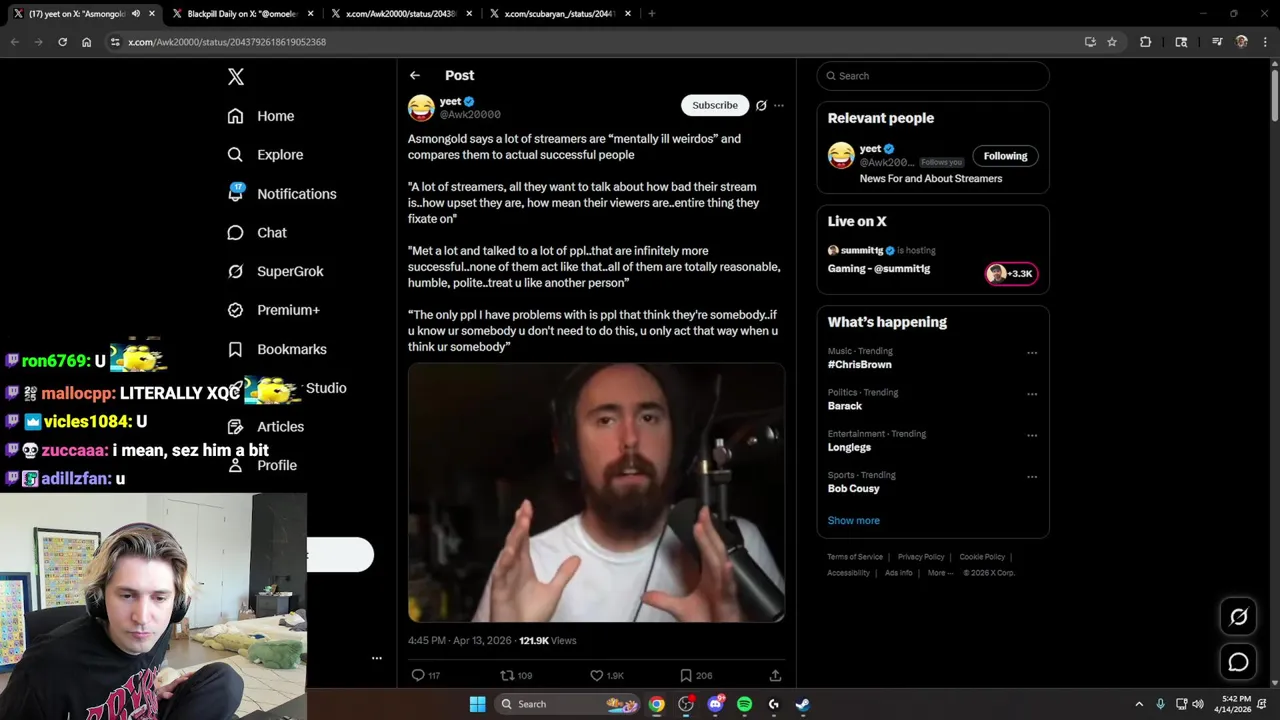
Task: Switch to the x.com/Awk20000/status tab
Action: point(400,14)
